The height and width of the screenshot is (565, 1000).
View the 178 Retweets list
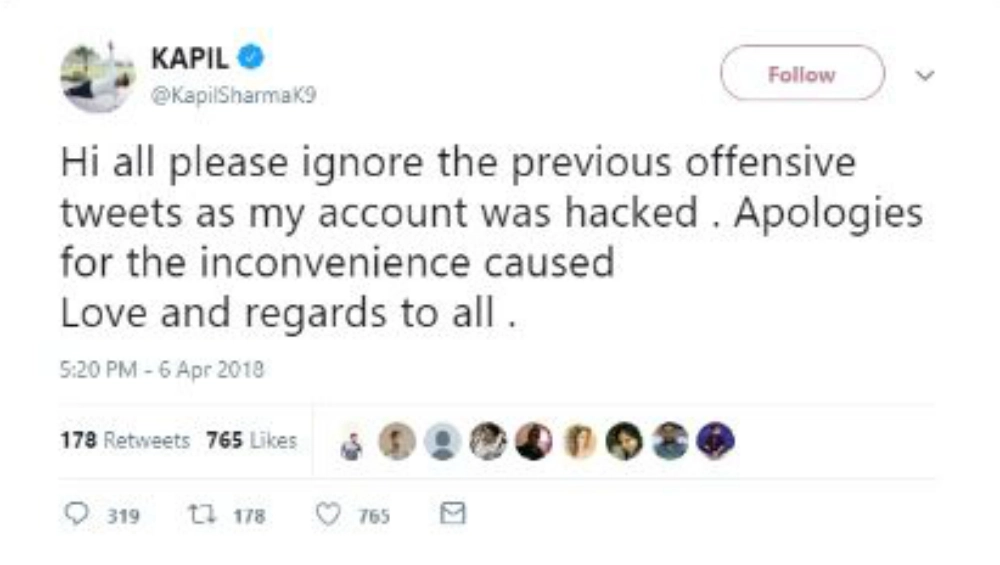[125, 440]
